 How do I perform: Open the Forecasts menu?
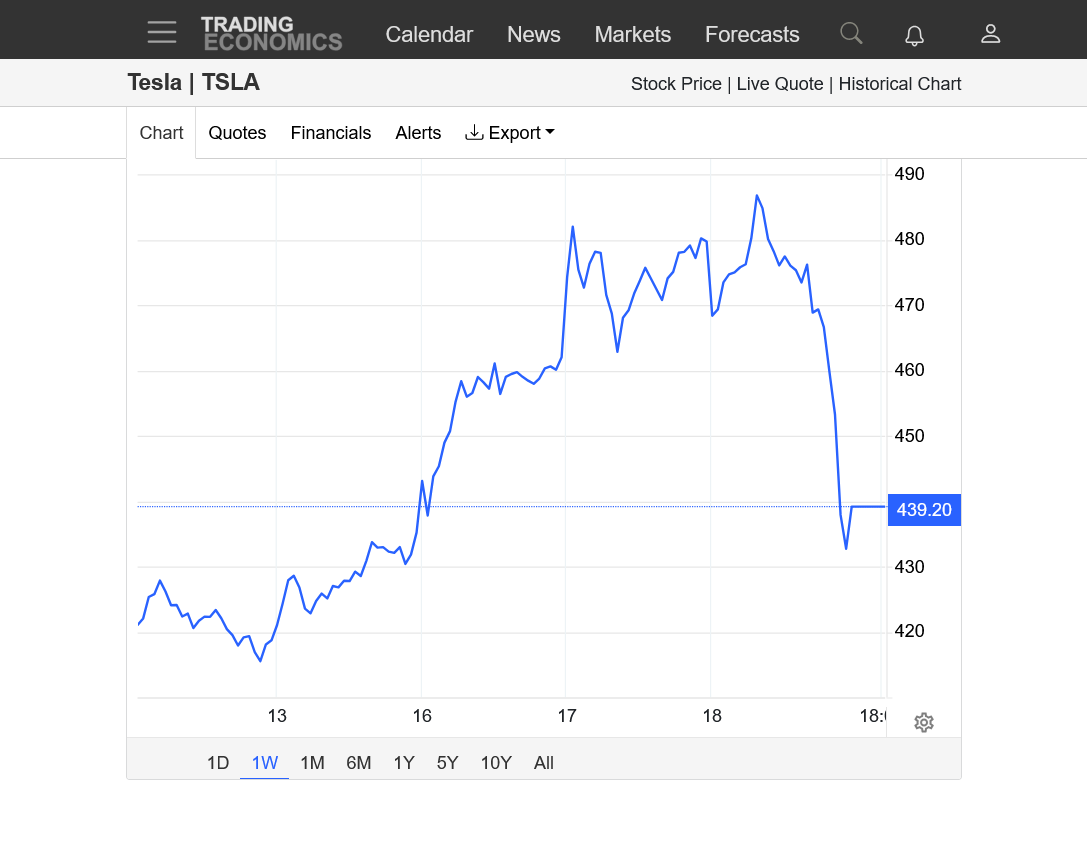(752, 35)
